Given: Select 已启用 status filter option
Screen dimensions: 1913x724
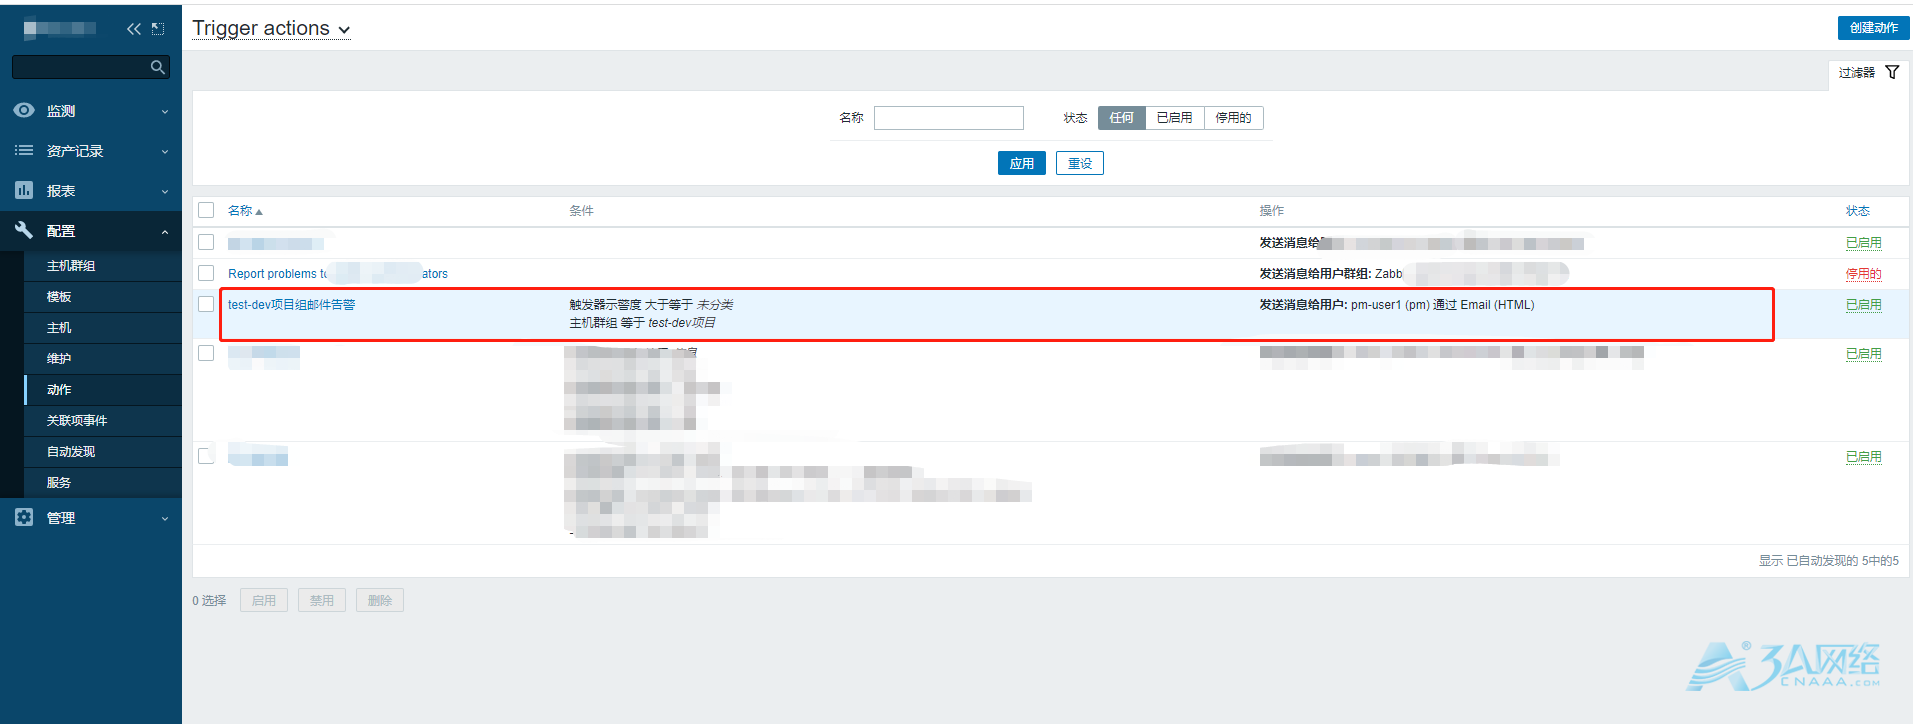Looking at the screenshot, I should pyautogui.click(x=1174, y=118).
